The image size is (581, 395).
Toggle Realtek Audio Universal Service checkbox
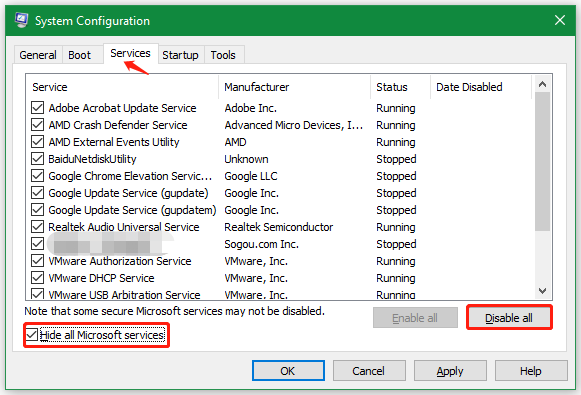[37, 227]
